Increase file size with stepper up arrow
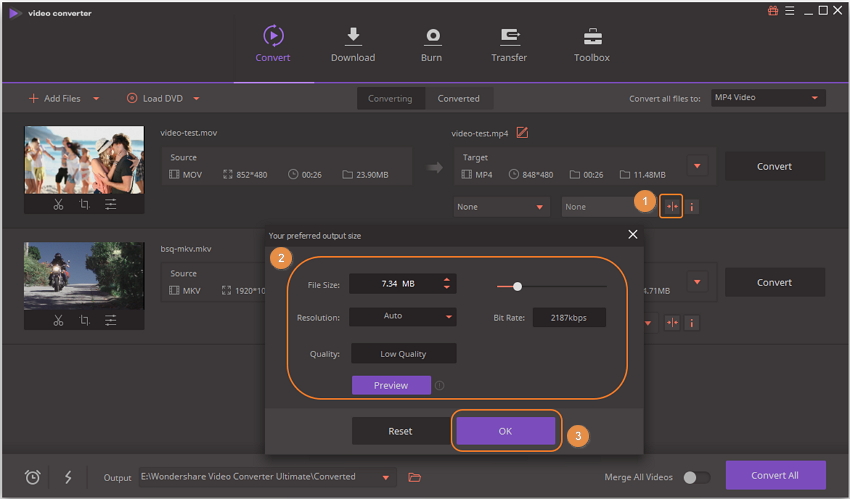 click(447, 280)
